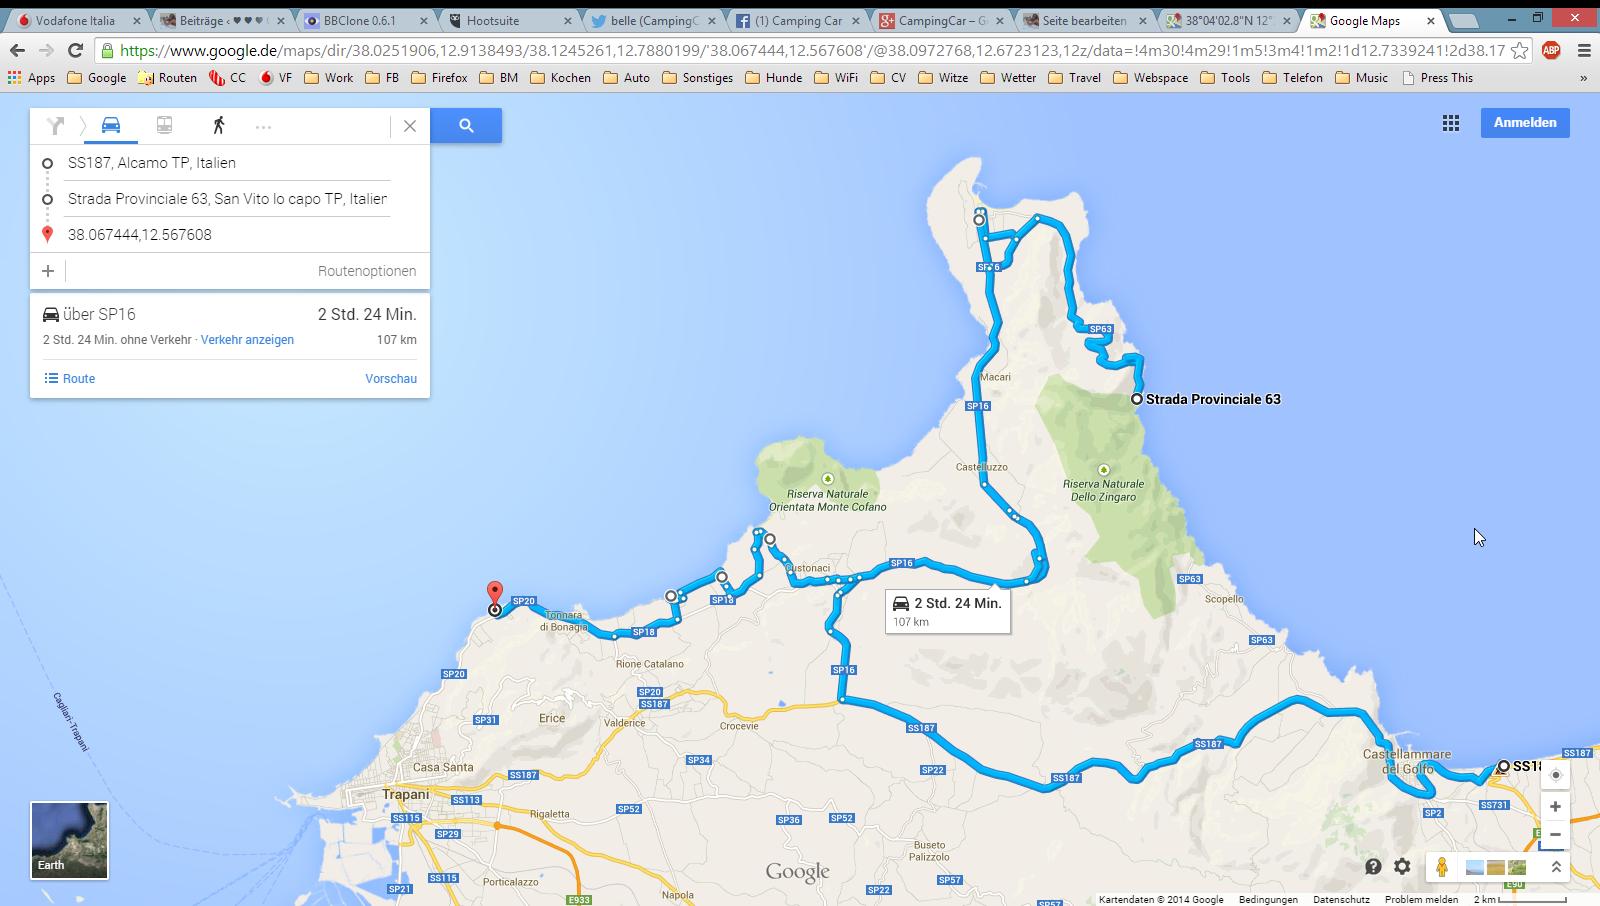1600x906 pixels.
Task: Reload the page with refresh icon
Action: tap(75, 50)
